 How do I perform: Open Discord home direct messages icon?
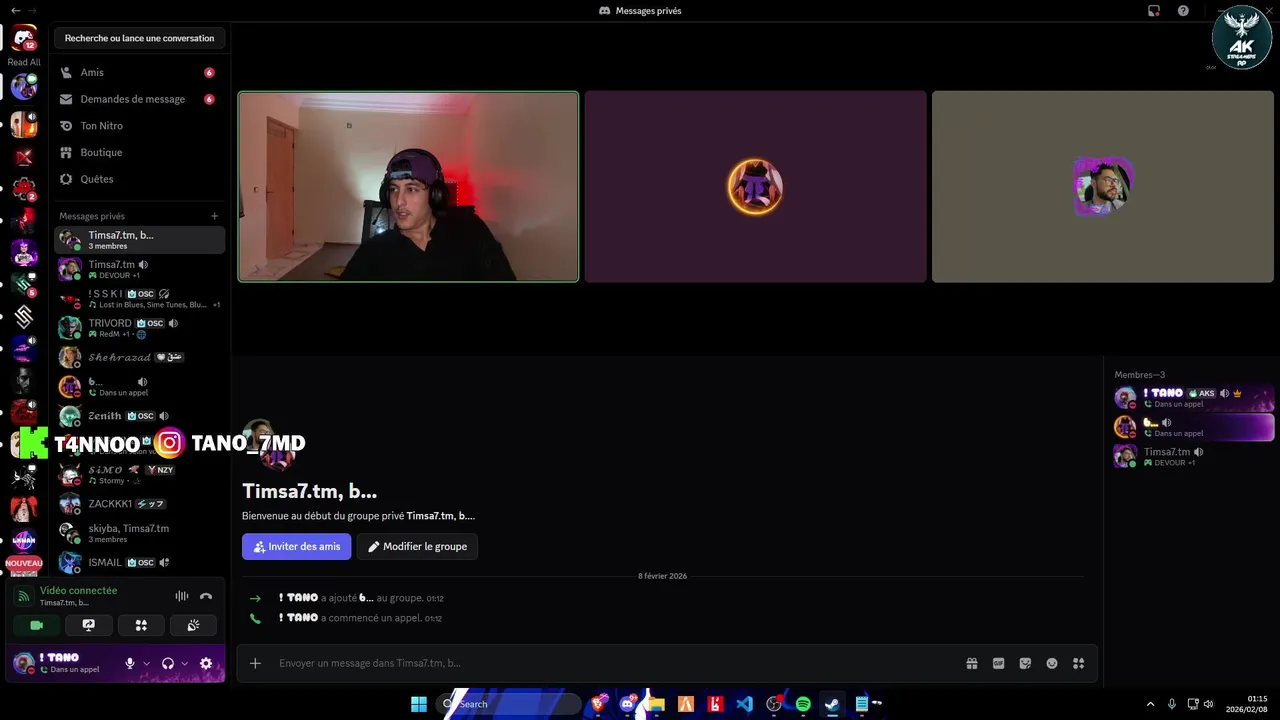pos(24,38)
